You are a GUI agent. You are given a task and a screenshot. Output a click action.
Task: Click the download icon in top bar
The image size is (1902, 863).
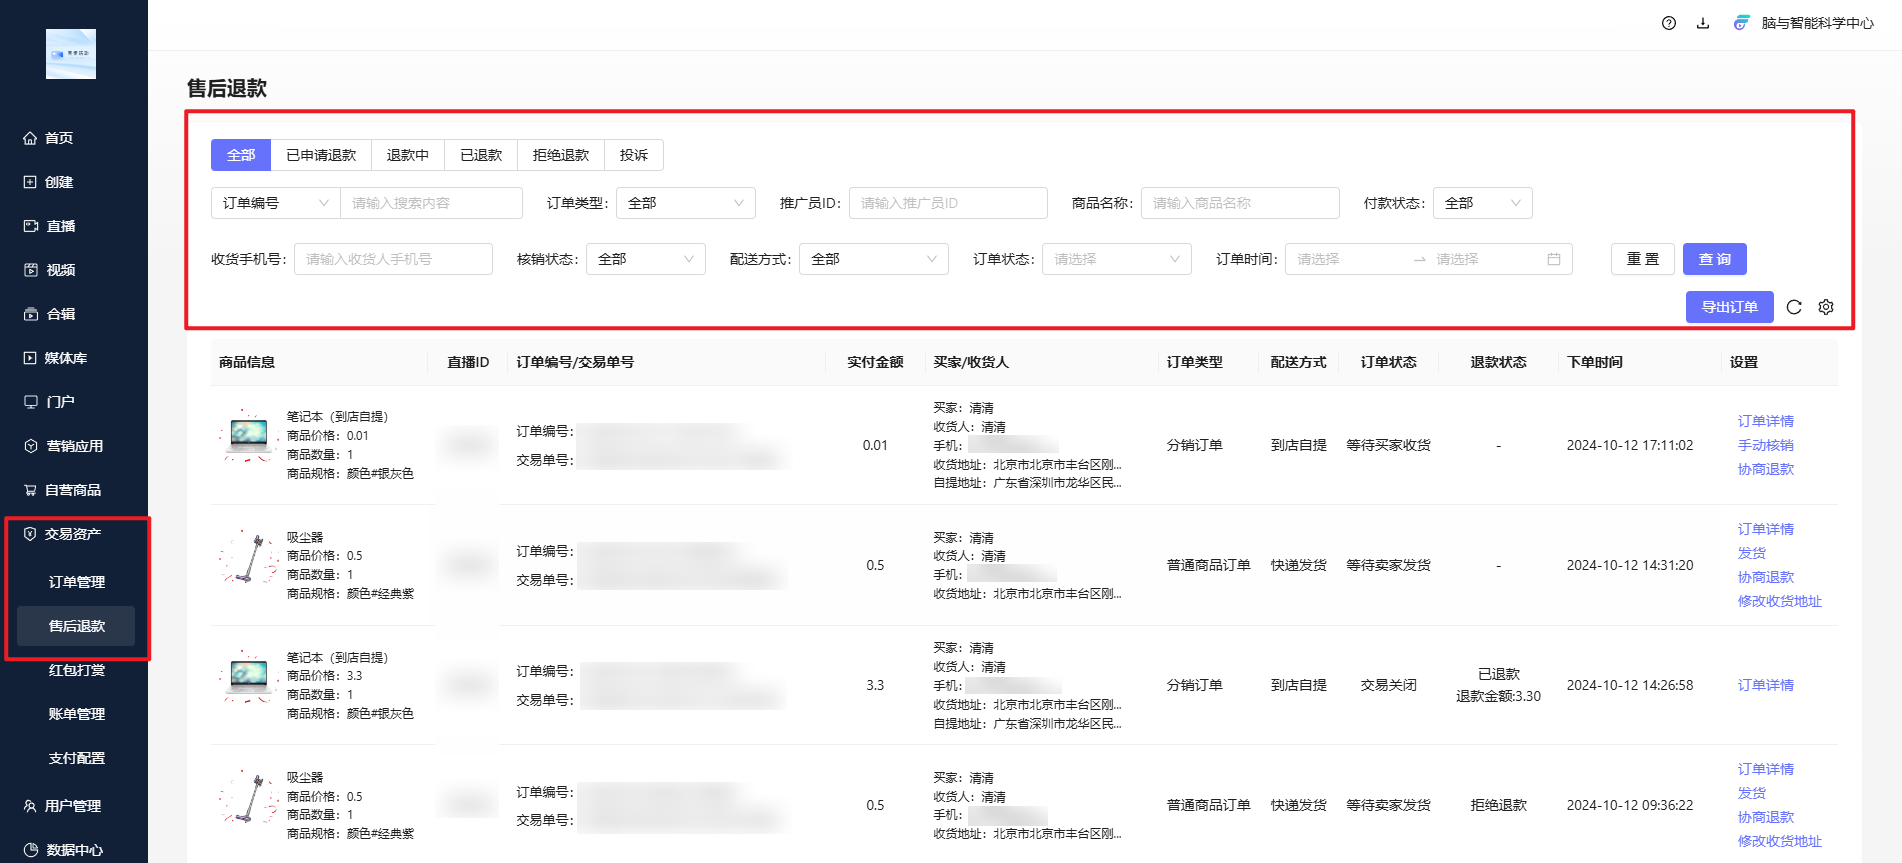1703,23
